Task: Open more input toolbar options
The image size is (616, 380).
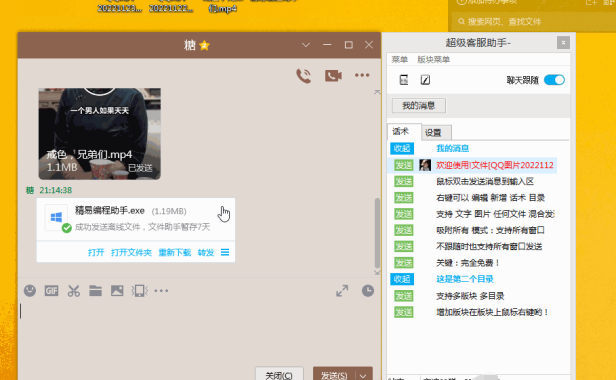Action: (x=161, y=291)
